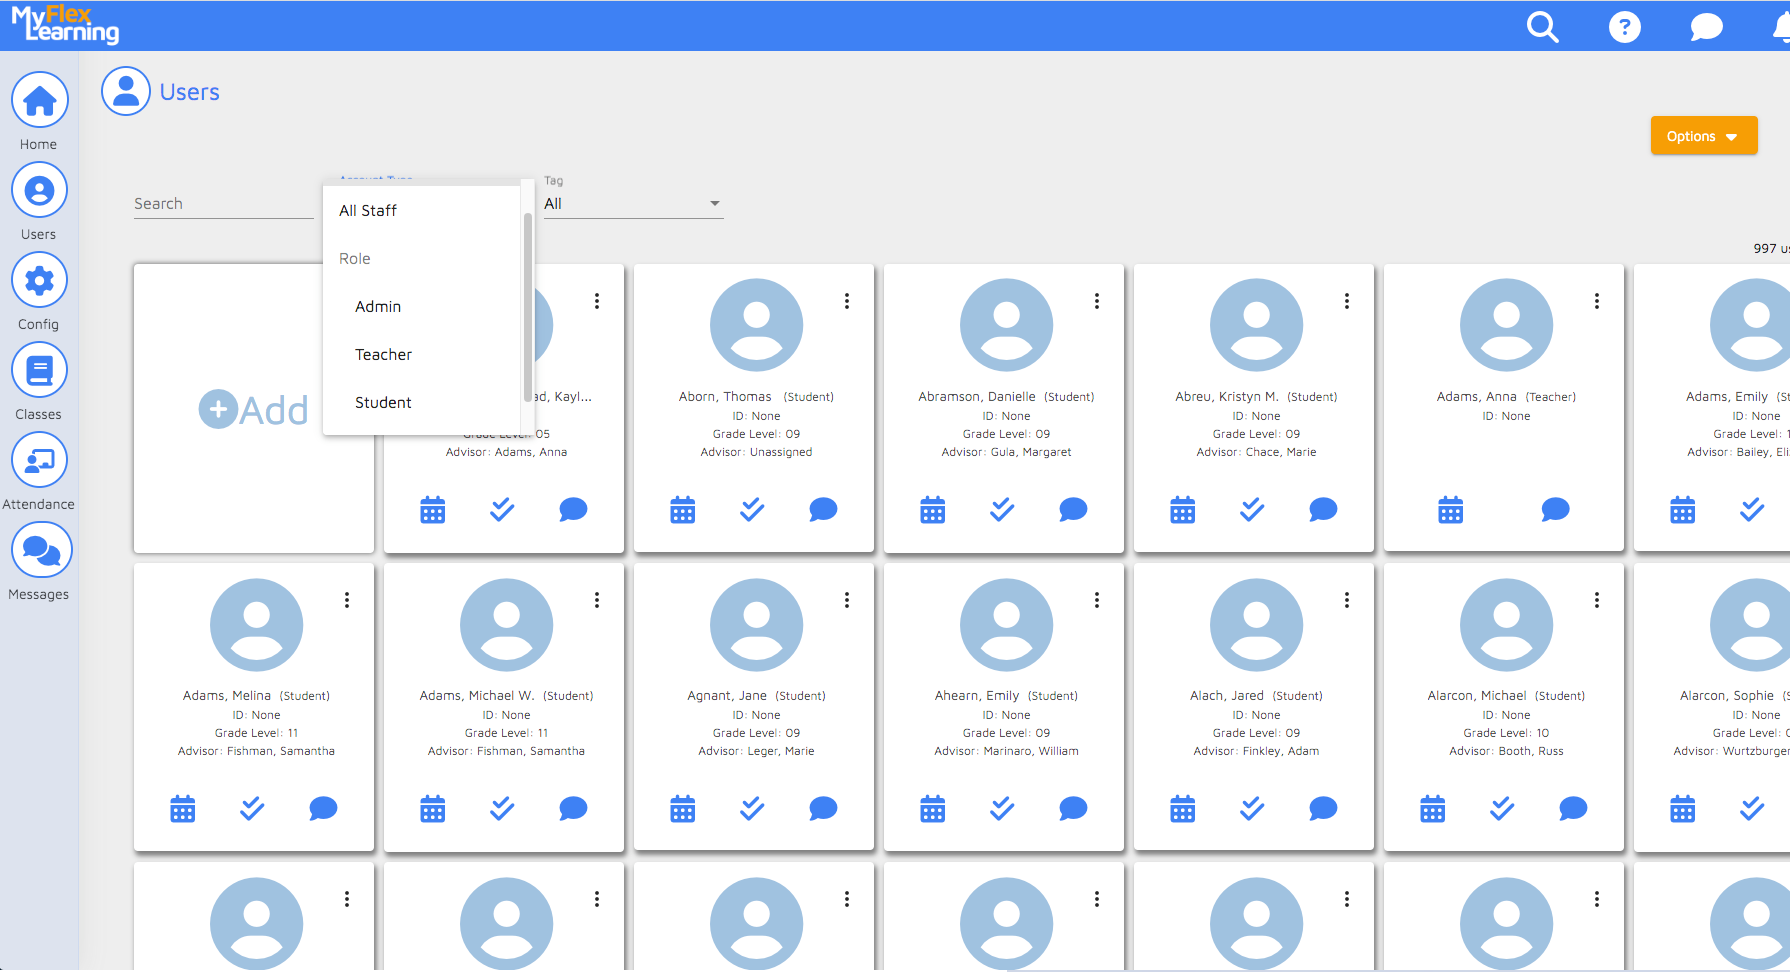This screenshot has height=972, width=1790.
Task: Select Student role option
Action: click(383, 403)
